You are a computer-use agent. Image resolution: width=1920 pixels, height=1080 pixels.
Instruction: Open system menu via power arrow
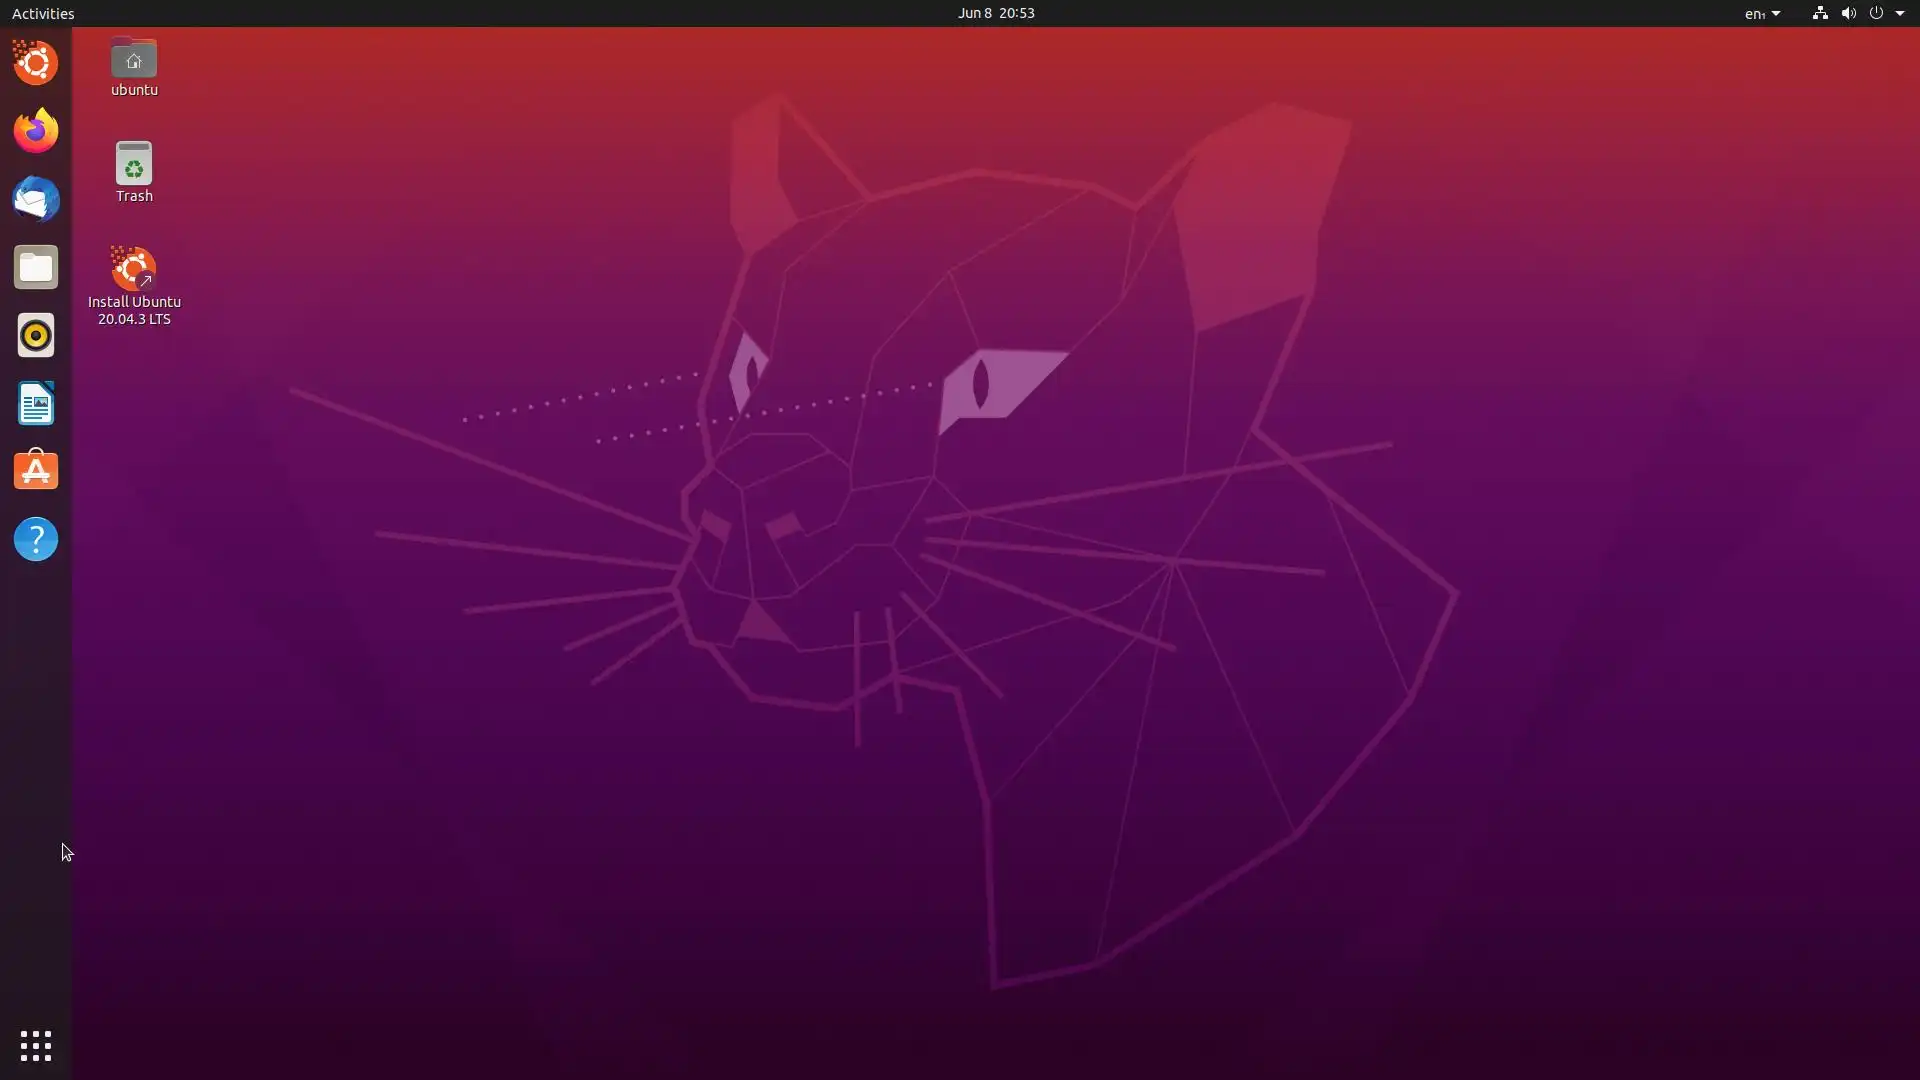(1900, 13)
